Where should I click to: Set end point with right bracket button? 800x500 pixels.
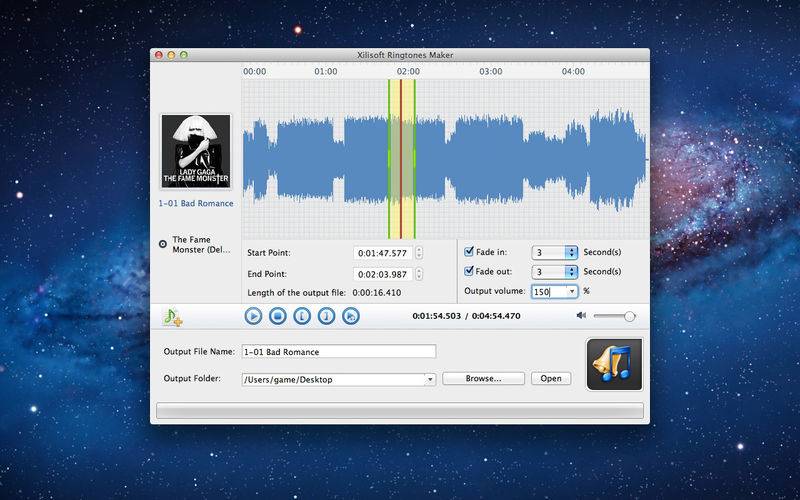pyautogui.click(x=327, y=316)
